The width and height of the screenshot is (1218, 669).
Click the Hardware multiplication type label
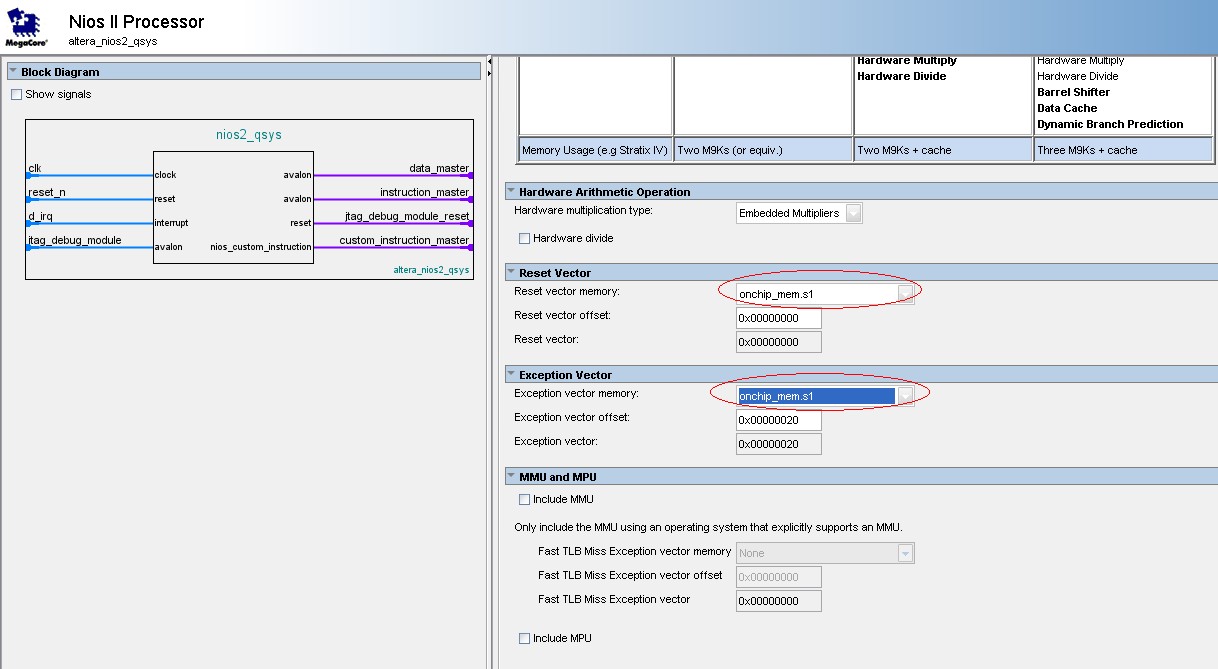tap(583, 211)
